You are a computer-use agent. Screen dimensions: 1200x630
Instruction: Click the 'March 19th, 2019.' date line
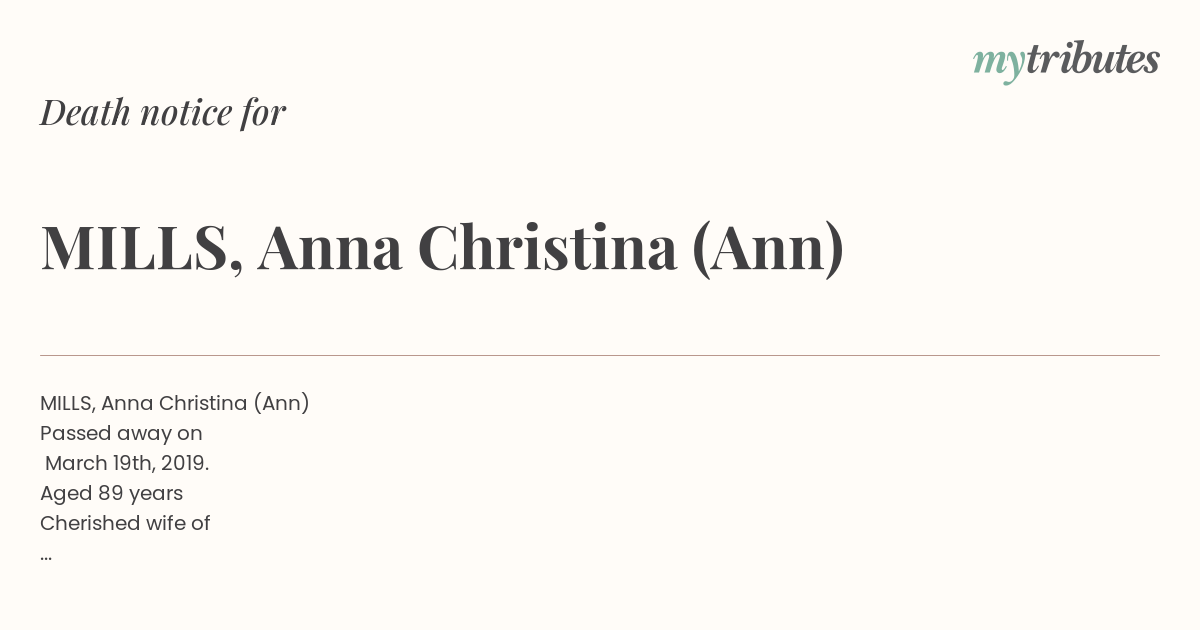point(127,464)
